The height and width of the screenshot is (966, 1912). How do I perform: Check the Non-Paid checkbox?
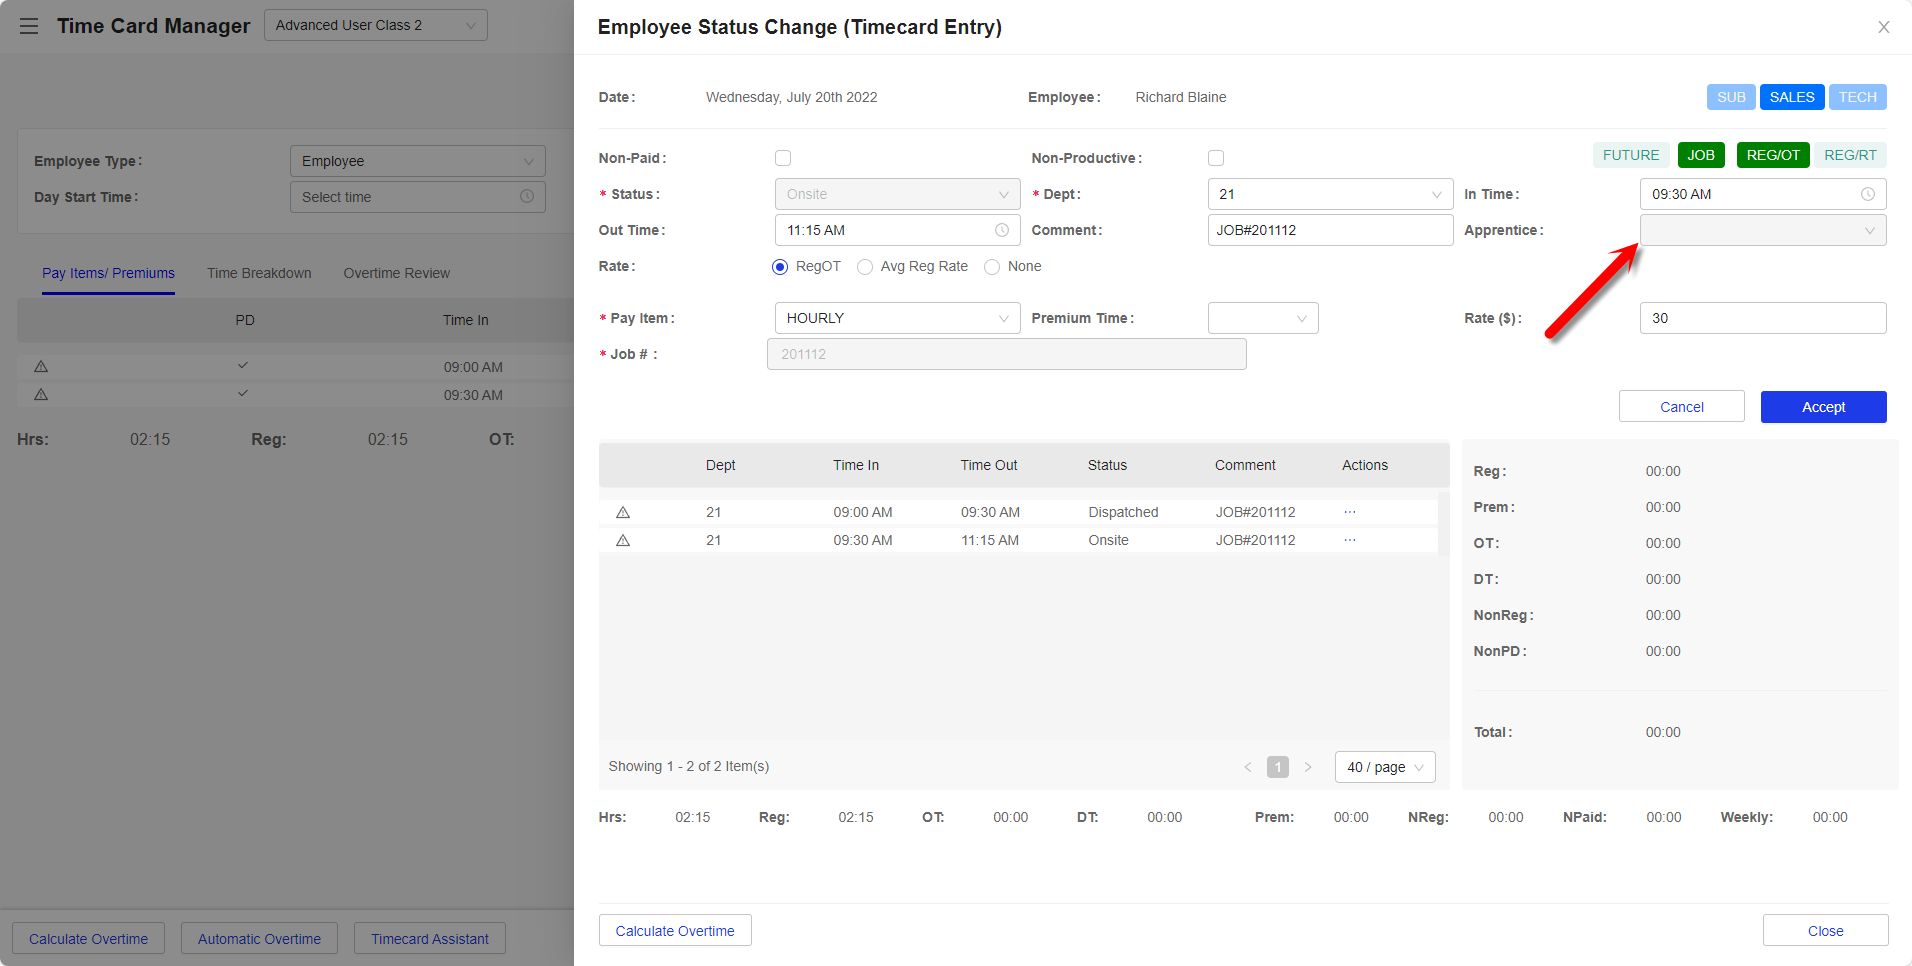(x=783, y=158)
